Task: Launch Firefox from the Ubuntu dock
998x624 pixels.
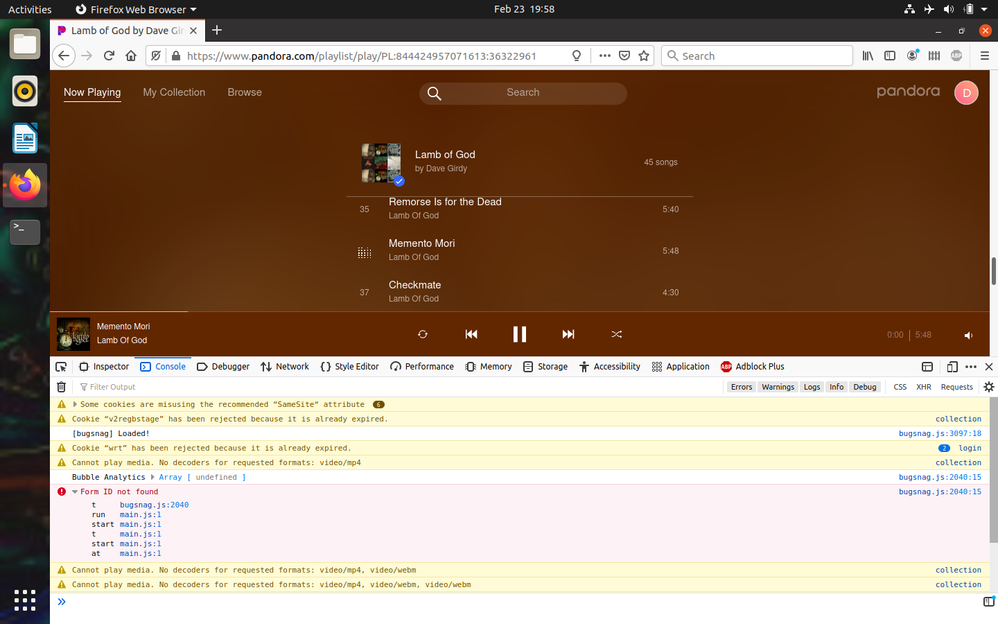Action: tap(24, 185)
